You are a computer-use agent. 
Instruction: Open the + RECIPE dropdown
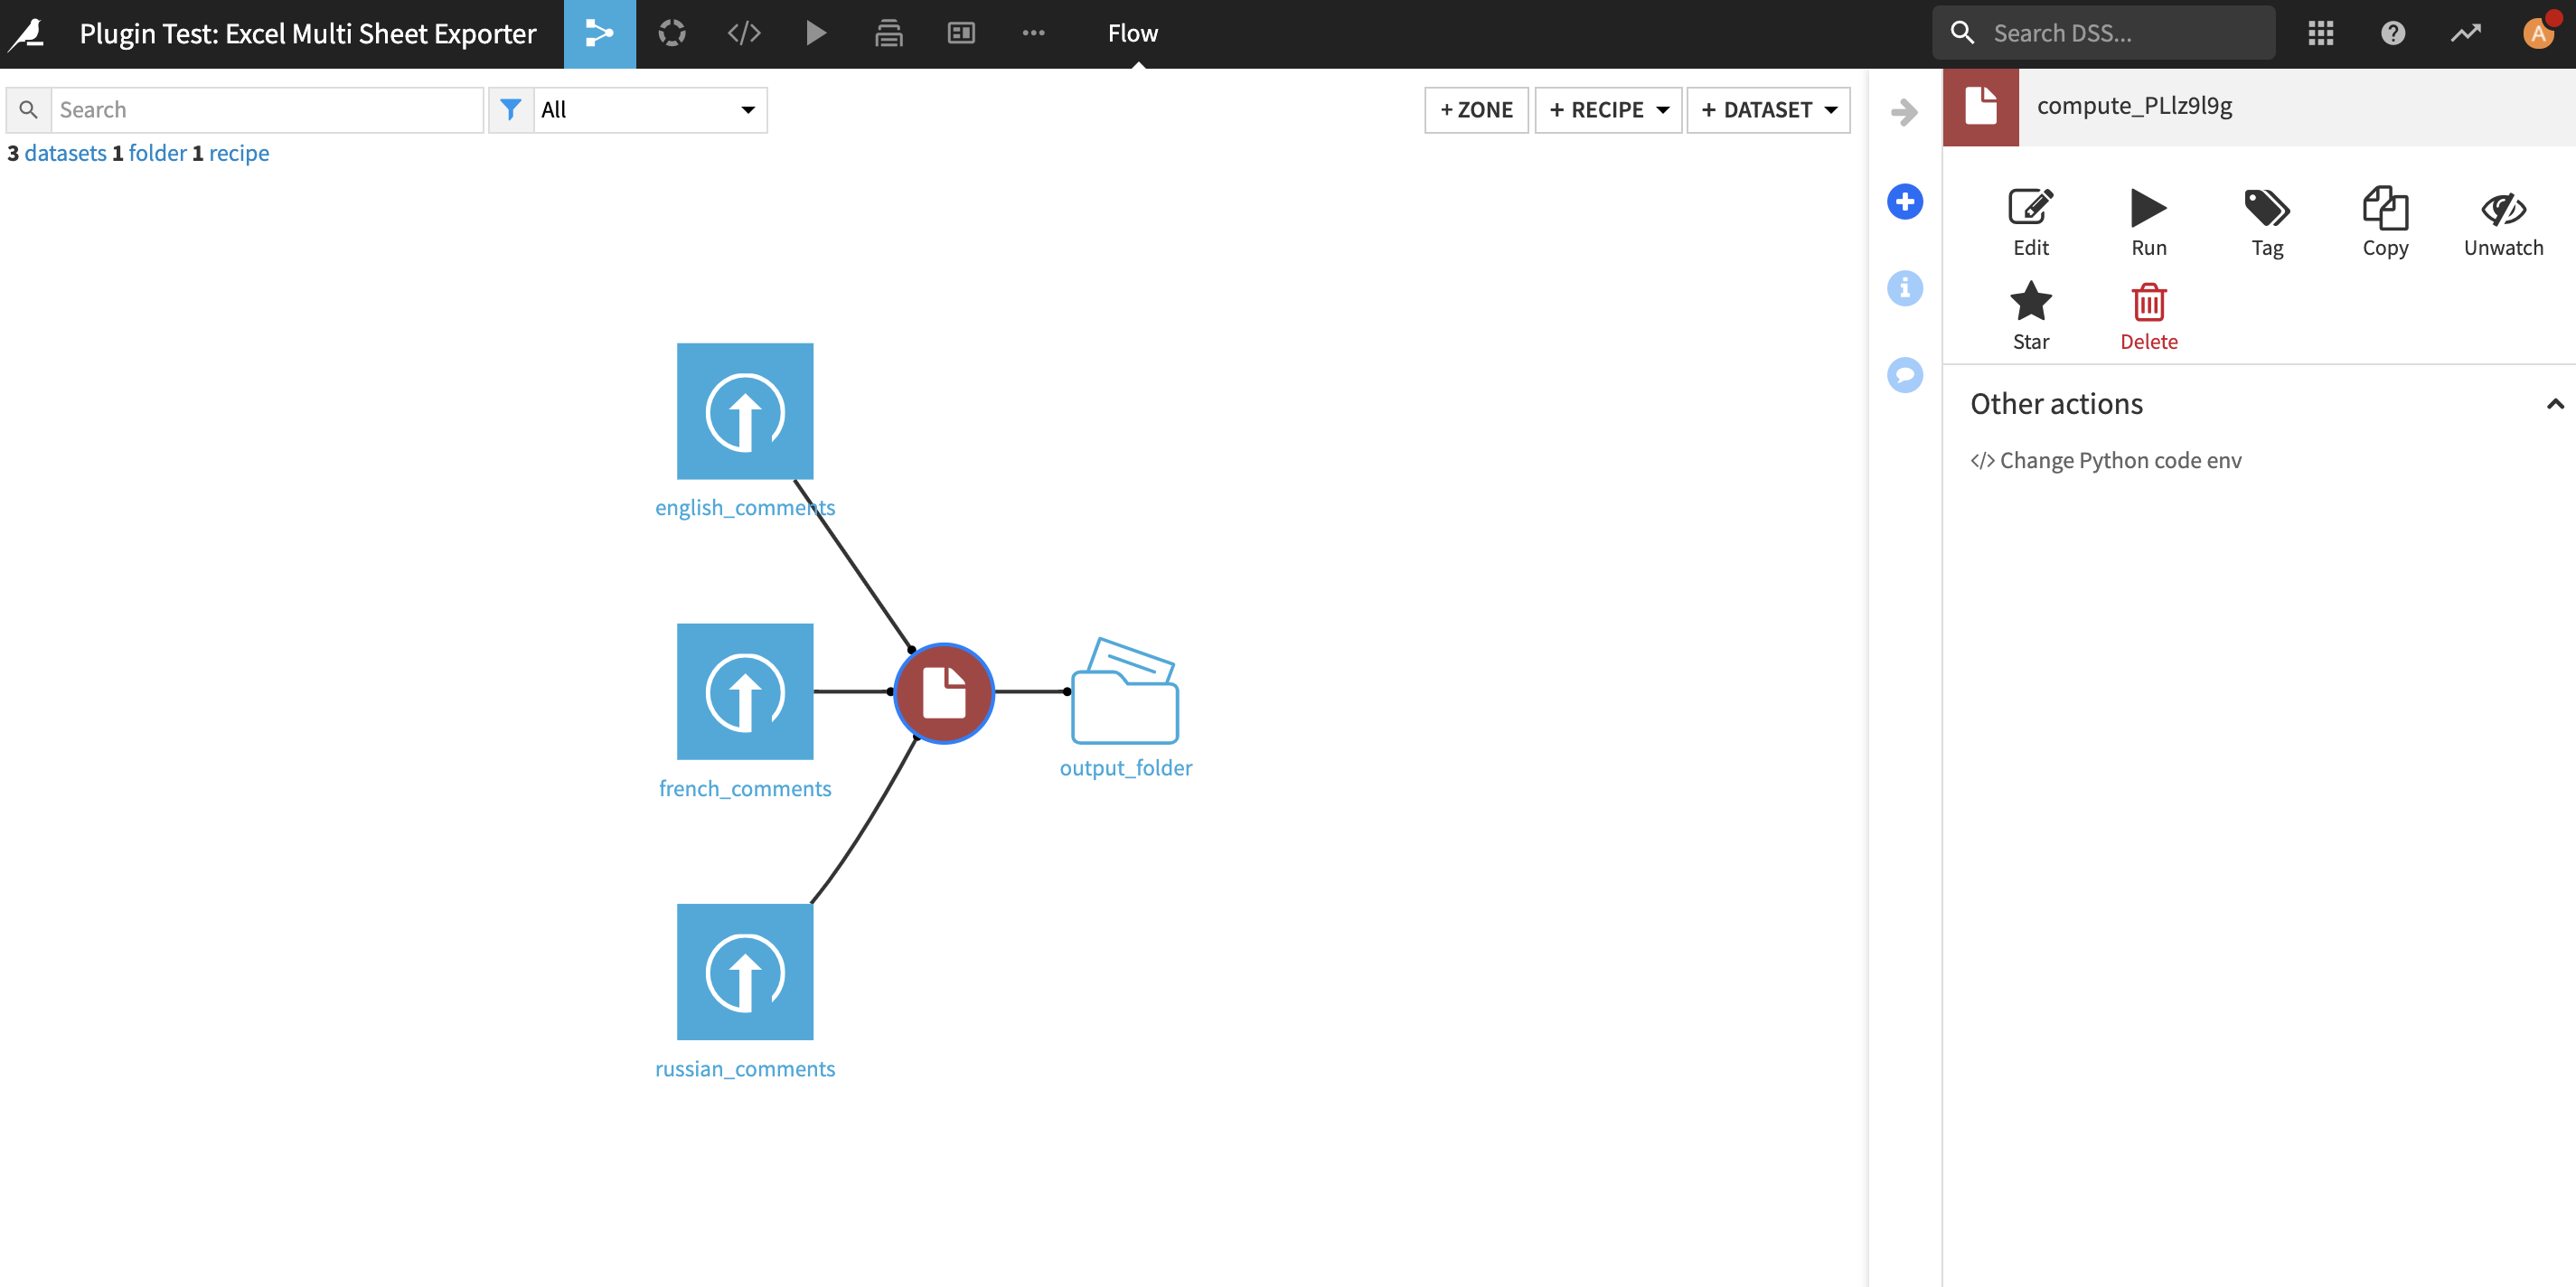click(x=1608, y=110)
